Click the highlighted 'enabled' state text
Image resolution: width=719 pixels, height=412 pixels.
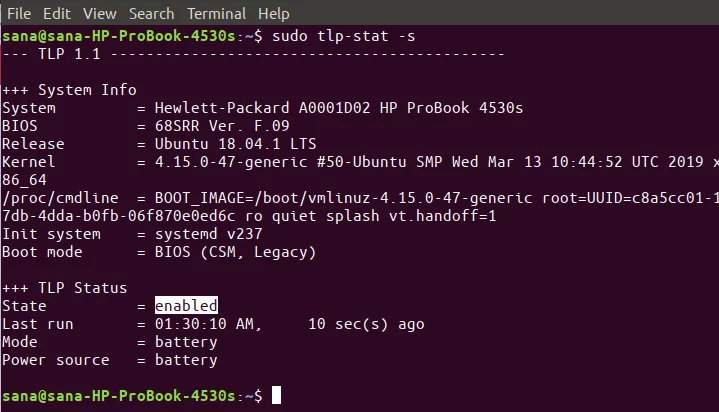186,306
